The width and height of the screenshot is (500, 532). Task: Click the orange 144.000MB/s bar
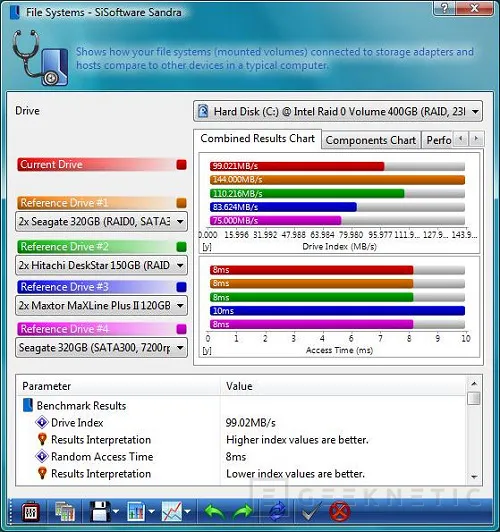coord(337,180)
